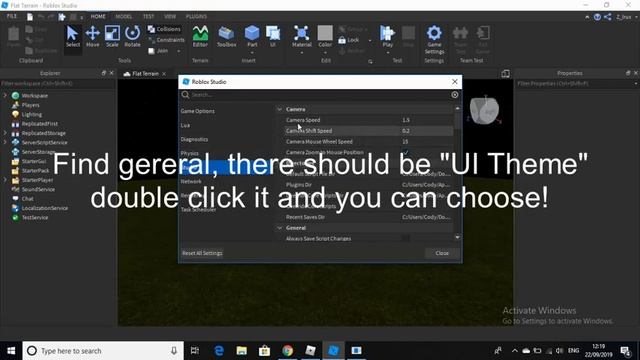The image size is (640, 360).
Task: Start Play test
Action: pyautogui.click(x=387, y=37)
